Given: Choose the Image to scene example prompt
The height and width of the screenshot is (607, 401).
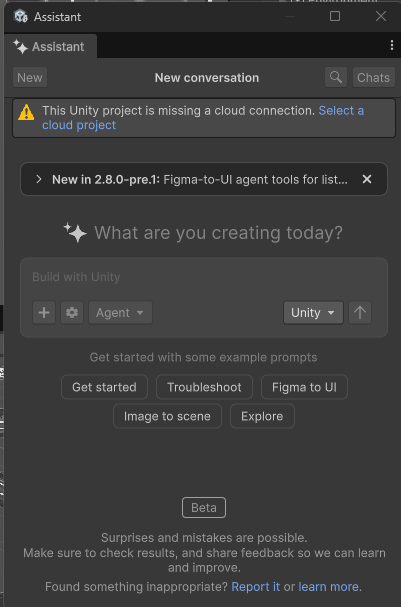Looking at the screenshot, I should point(167,416).
